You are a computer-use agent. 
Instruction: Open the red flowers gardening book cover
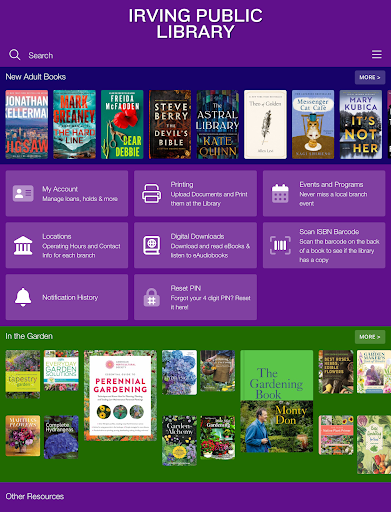pyautogui.click(x=218, y=437)
